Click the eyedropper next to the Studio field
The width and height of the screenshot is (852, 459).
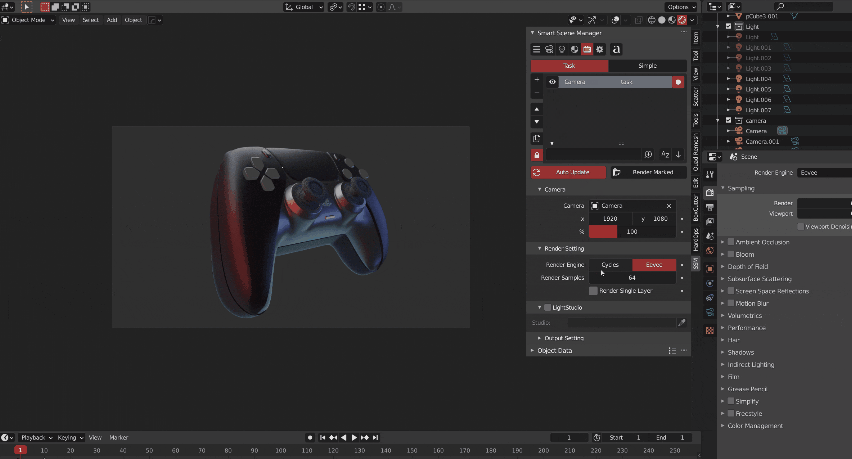click(681, 323)
